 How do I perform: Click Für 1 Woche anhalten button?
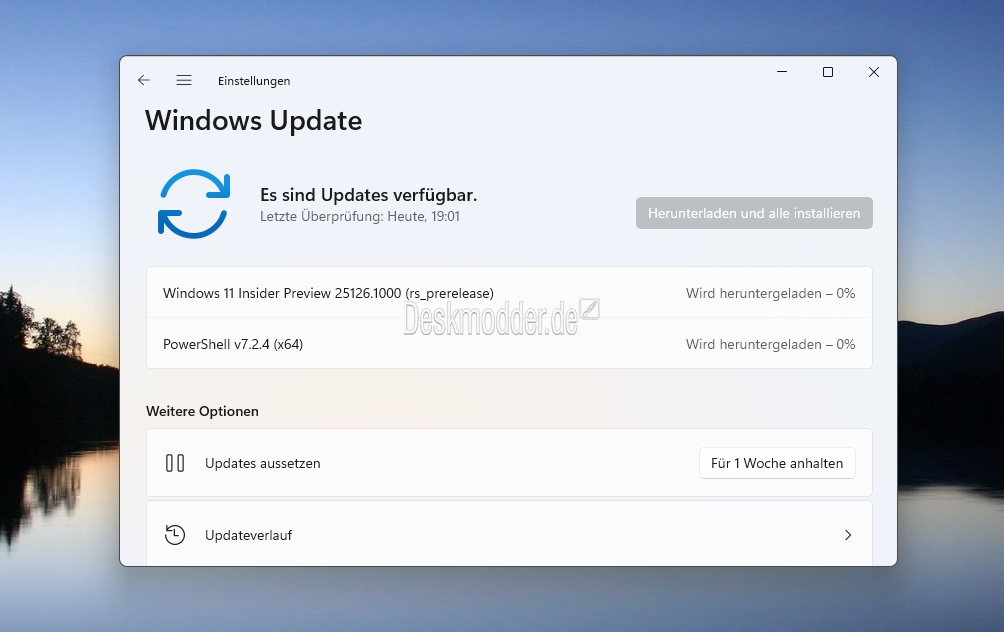(777, 463)
